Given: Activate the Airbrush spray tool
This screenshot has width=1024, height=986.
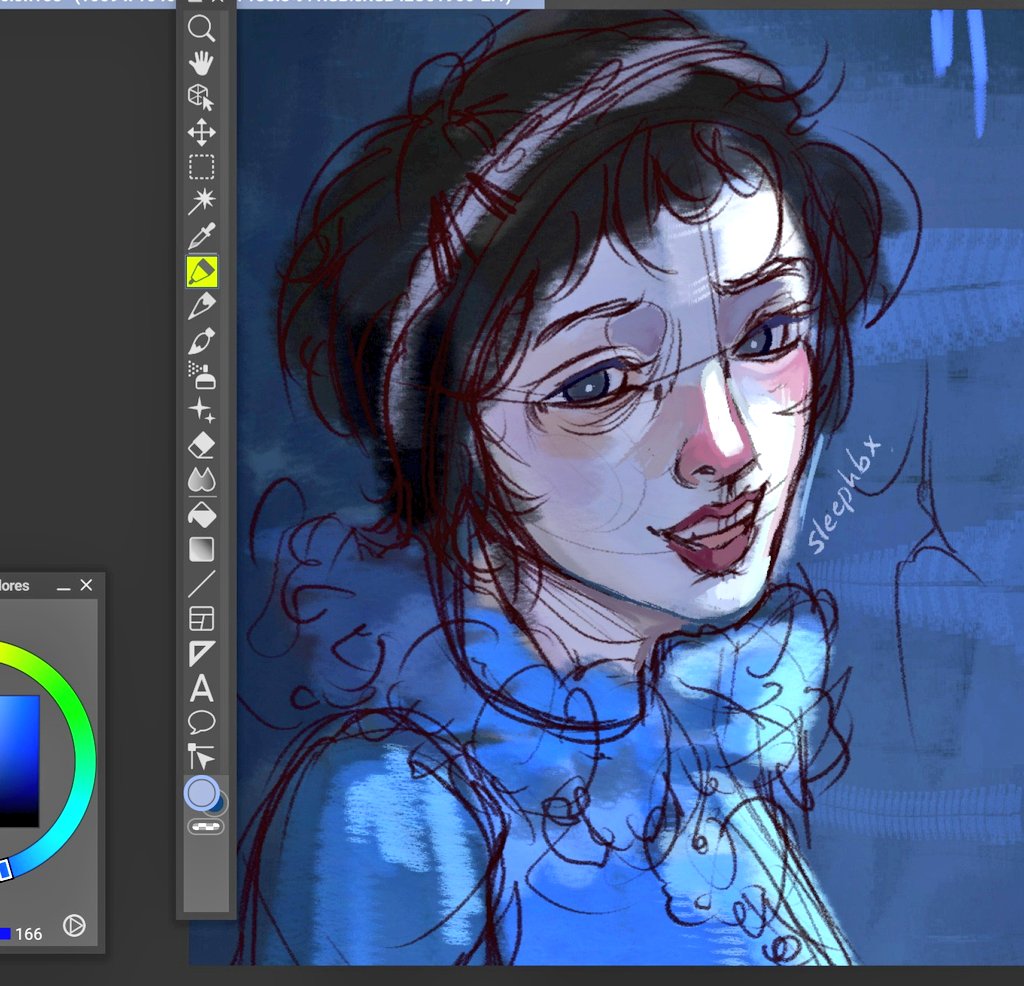Looking at the screenshot, I should [x=202, y=375].
